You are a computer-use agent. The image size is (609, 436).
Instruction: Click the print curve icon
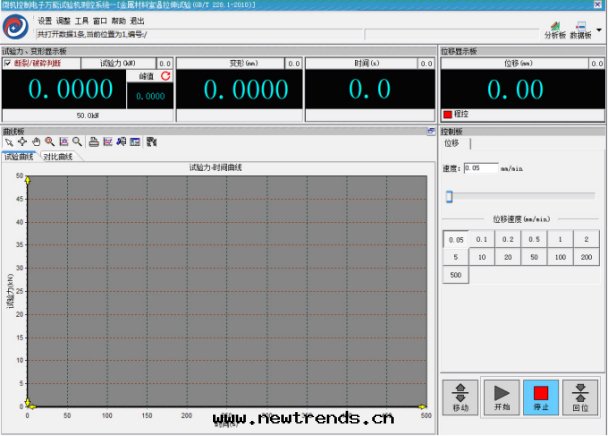pyautogui.click(x=93, y=142)
